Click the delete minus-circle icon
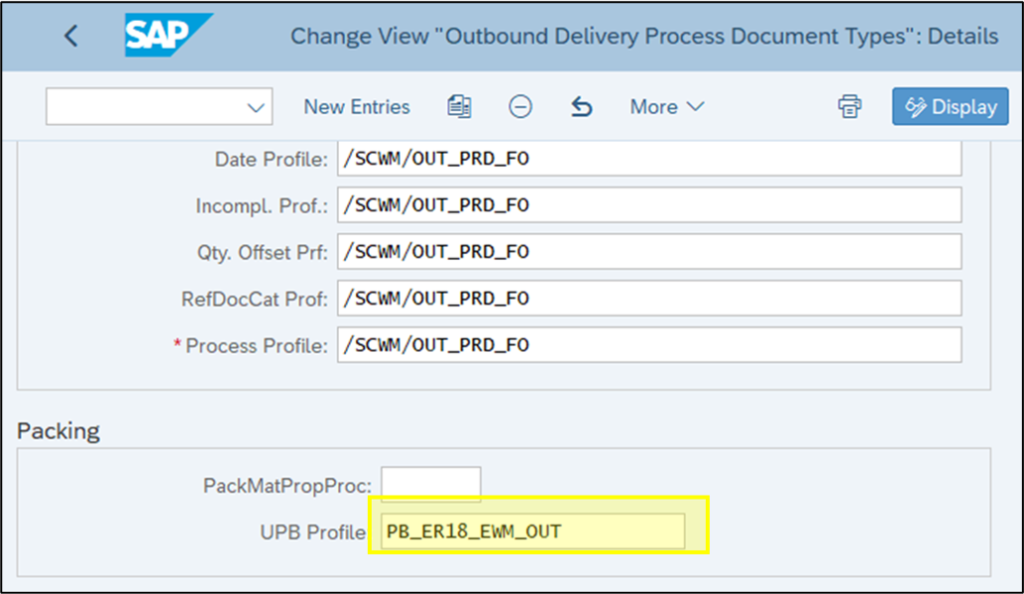Image resolution: width=1024 pixels, height=594 pixels. [520, 106]
